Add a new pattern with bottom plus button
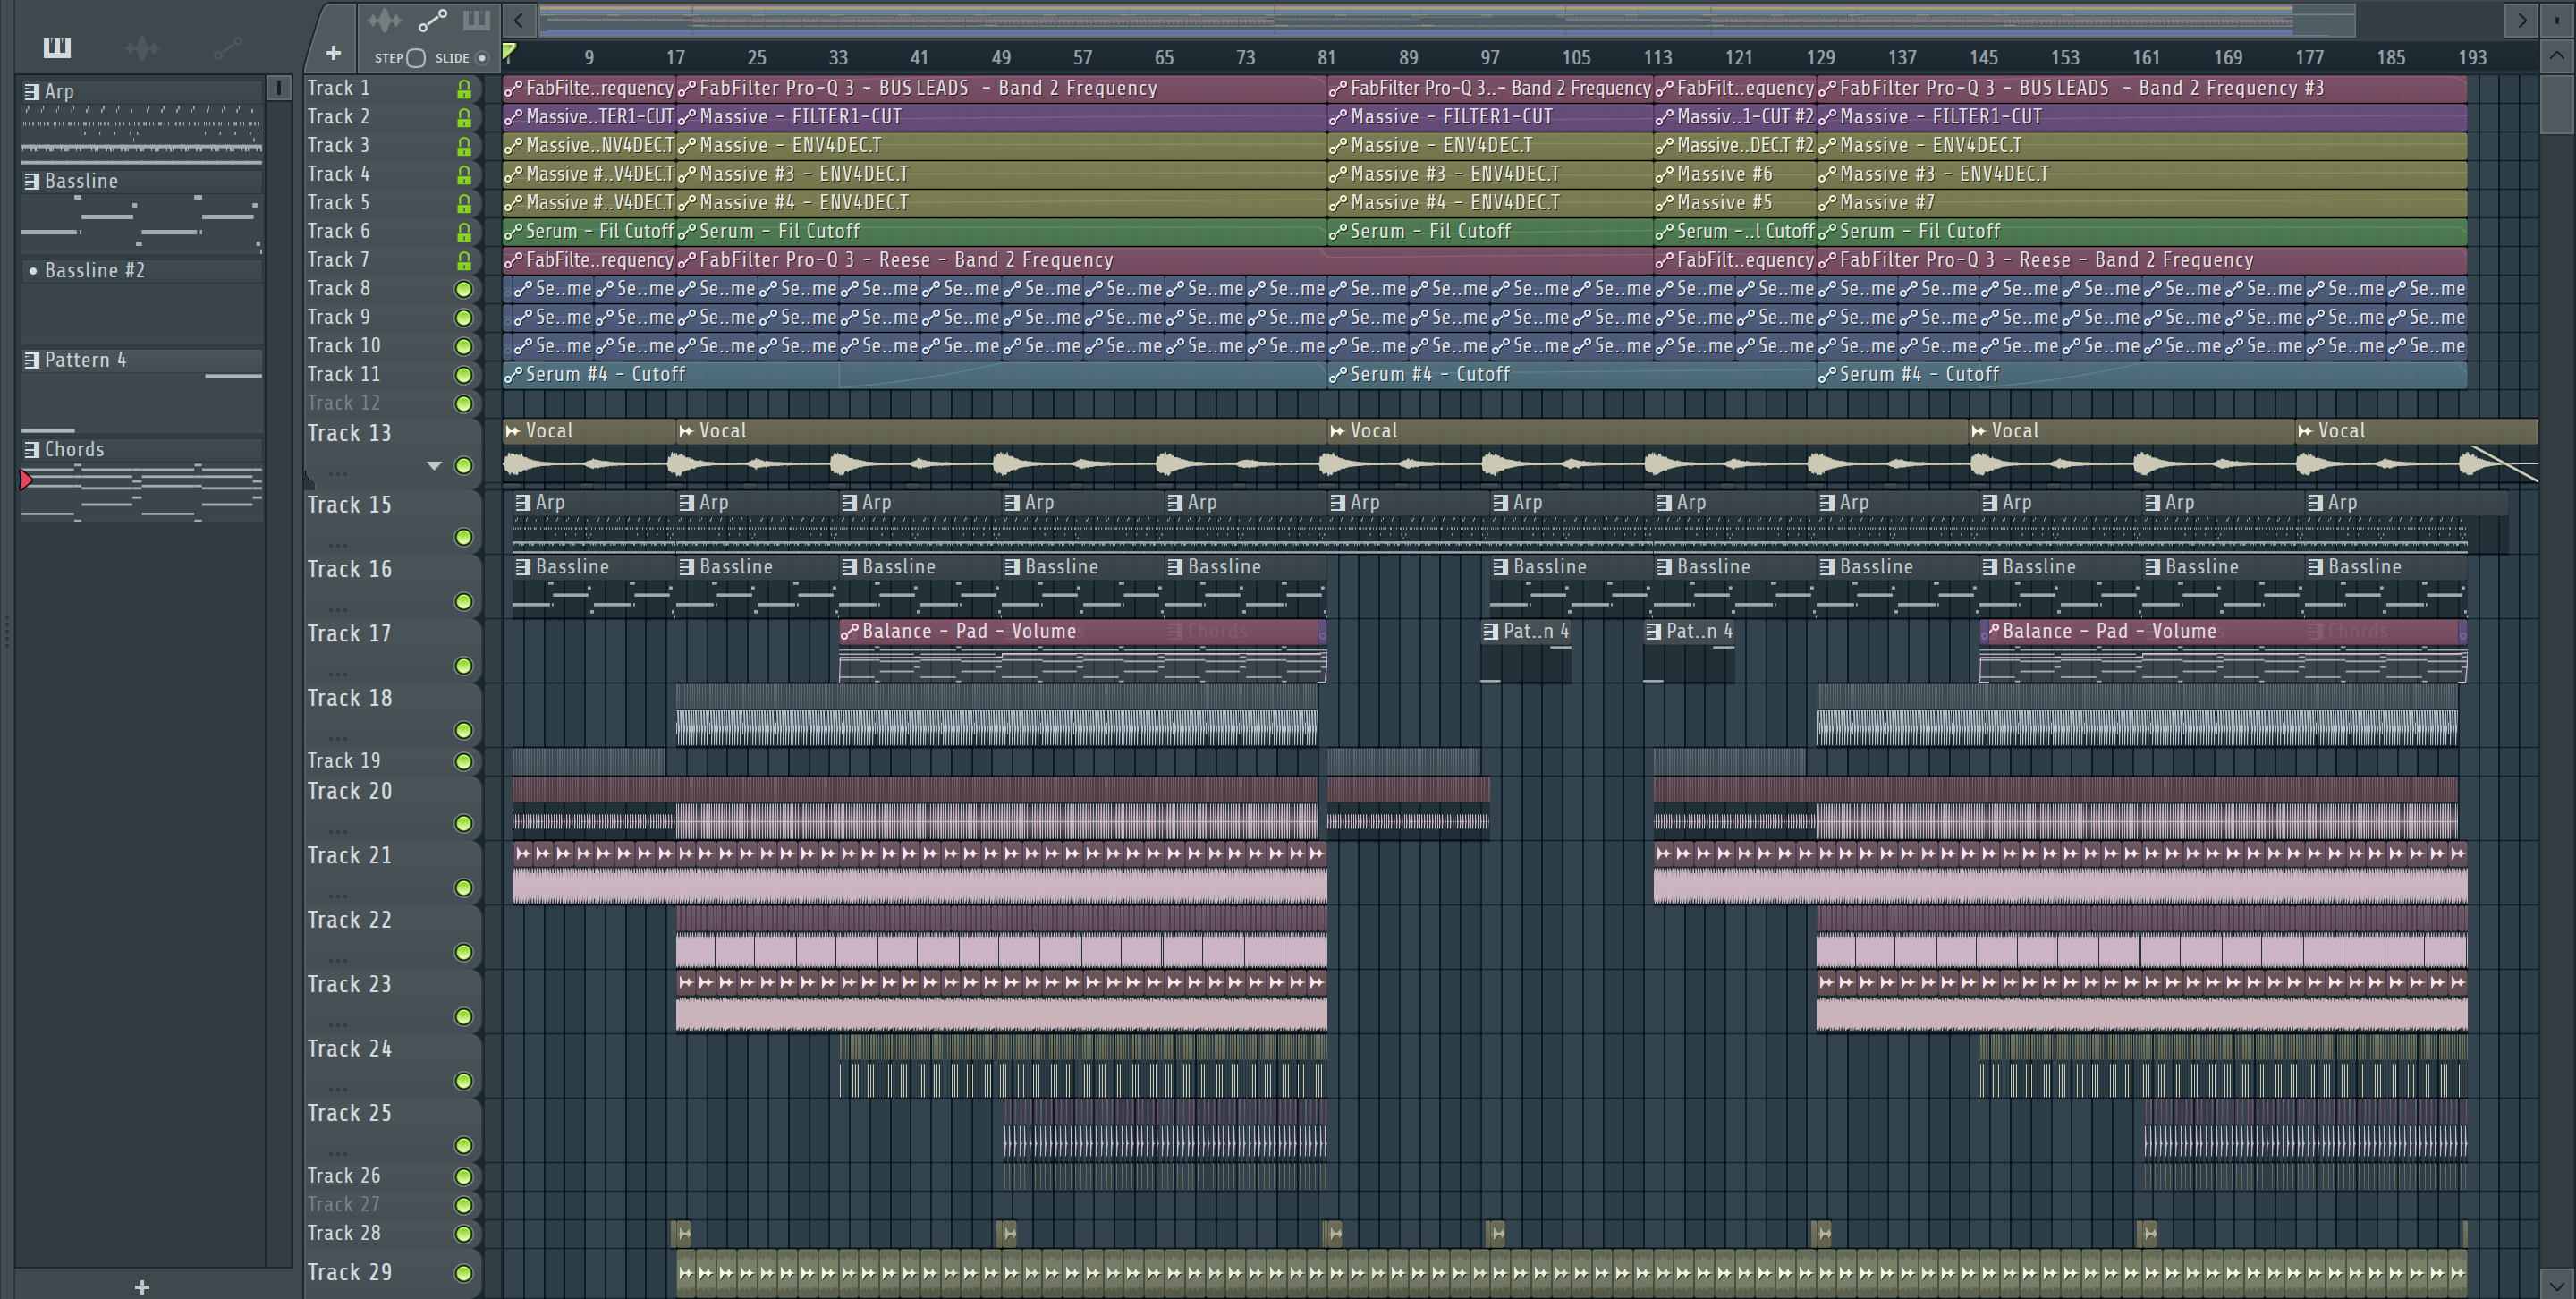The image size is (2576, 1299). pos(142,1287)
